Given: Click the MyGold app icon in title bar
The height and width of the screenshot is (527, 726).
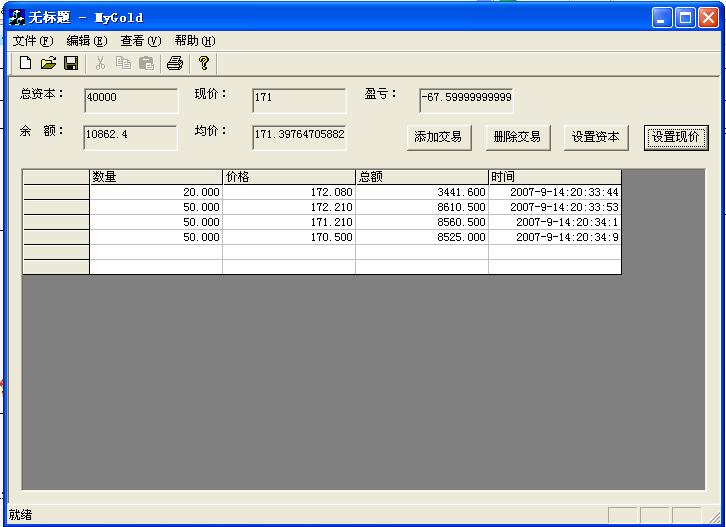Looking at the screenshot, I should [17, 18].
